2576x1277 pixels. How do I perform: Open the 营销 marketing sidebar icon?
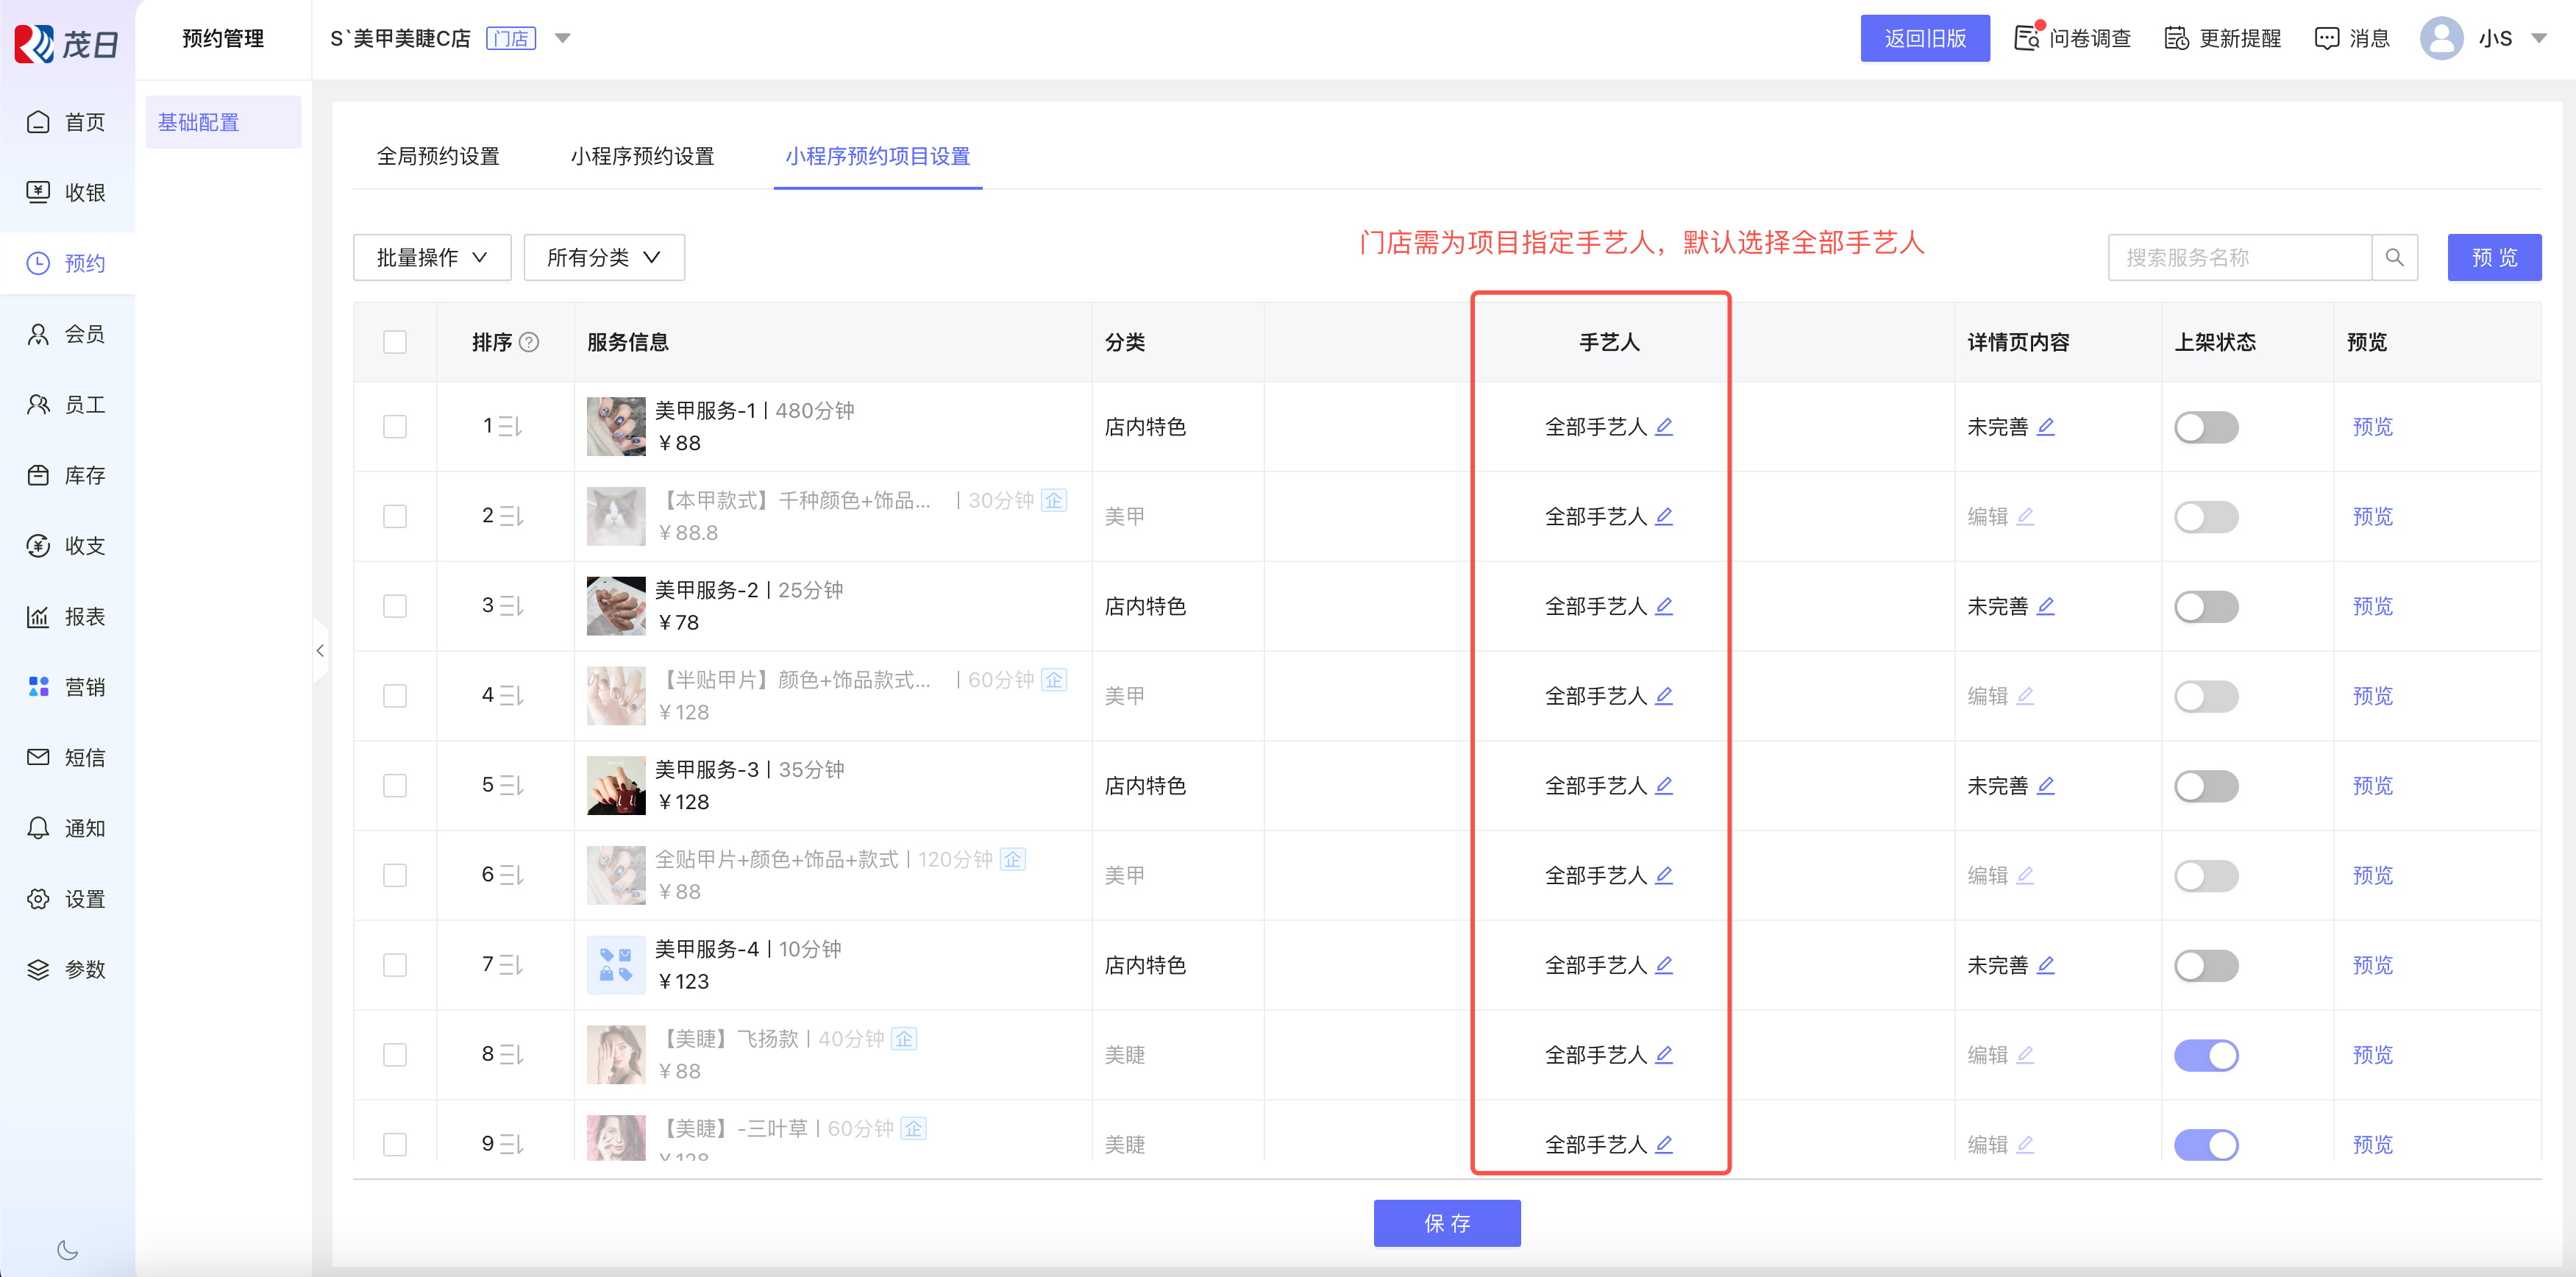point(39,687)
